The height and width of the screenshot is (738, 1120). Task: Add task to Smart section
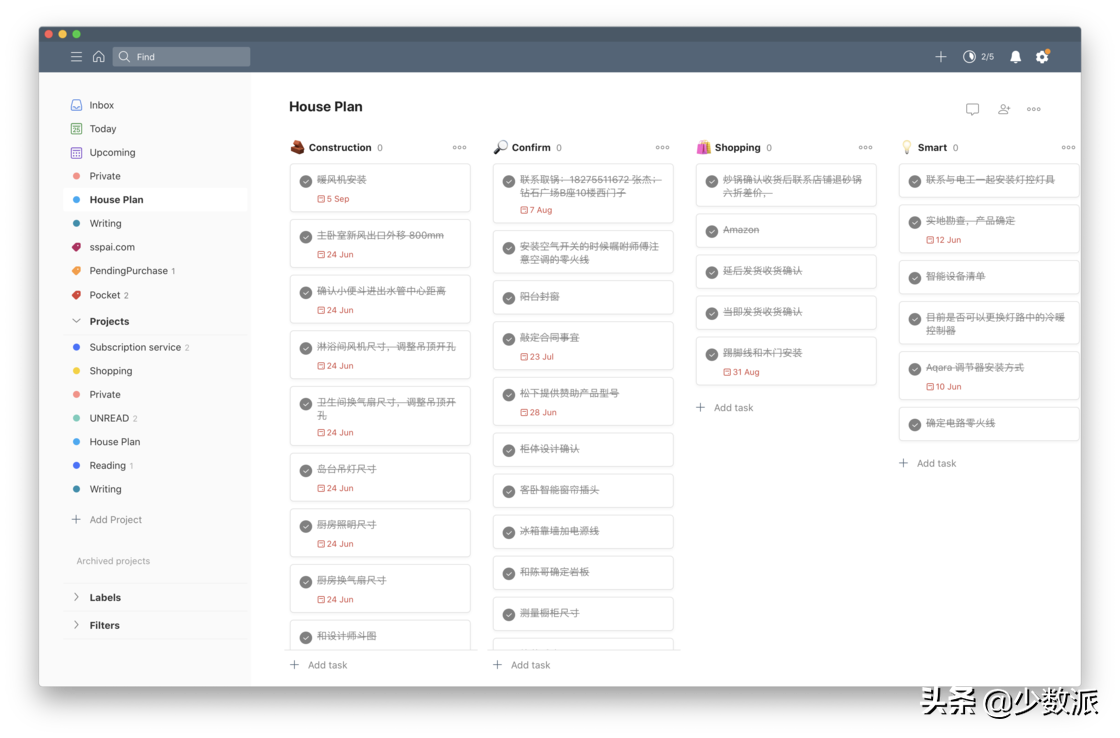click(x=927, y=464)
